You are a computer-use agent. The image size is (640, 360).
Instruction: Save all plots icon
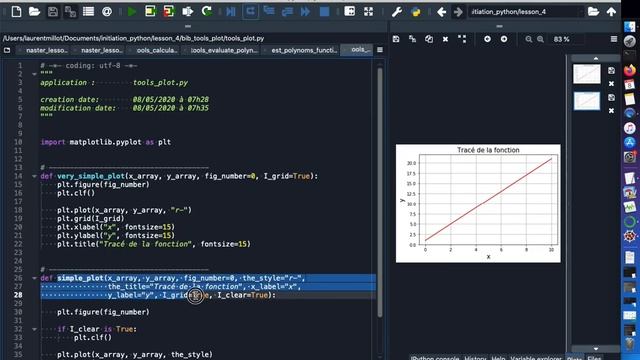[x=412, y=39]
